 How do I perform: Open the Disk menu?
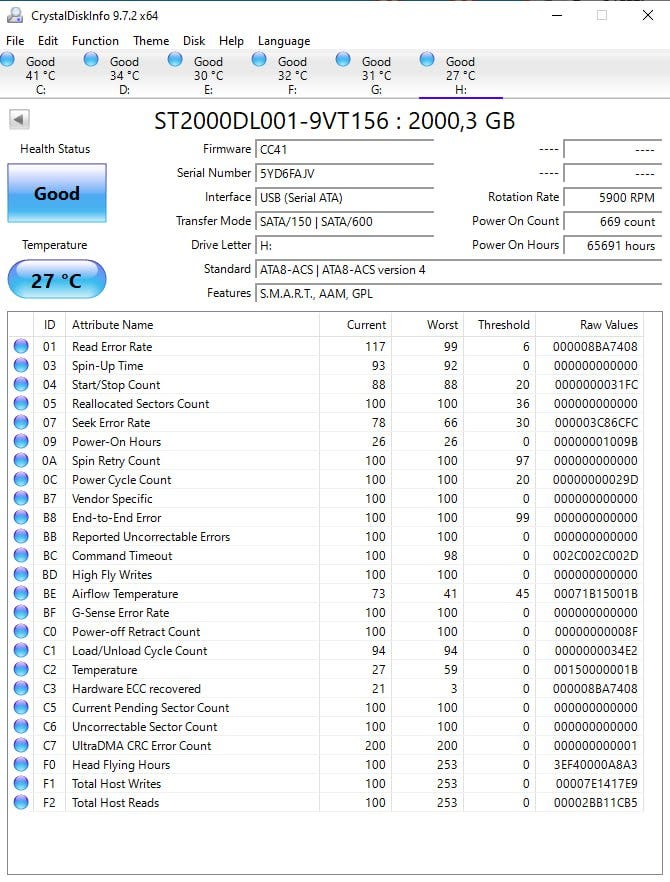click(194, 40)
